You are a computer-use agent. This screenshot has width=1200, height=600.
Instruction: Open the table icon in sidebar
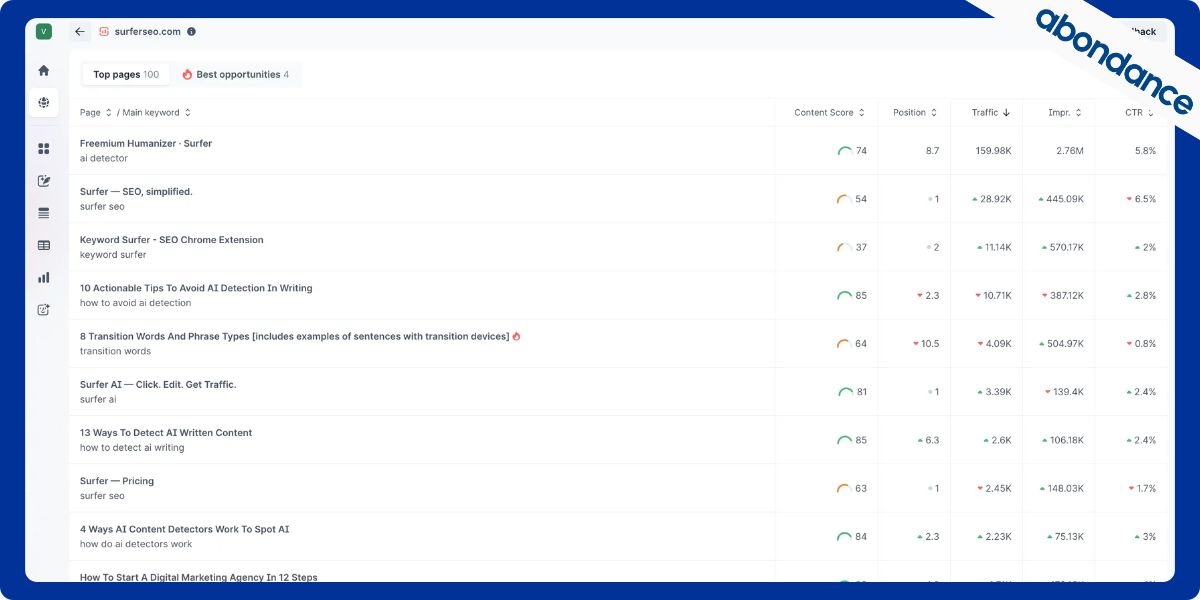coord(43,245)
